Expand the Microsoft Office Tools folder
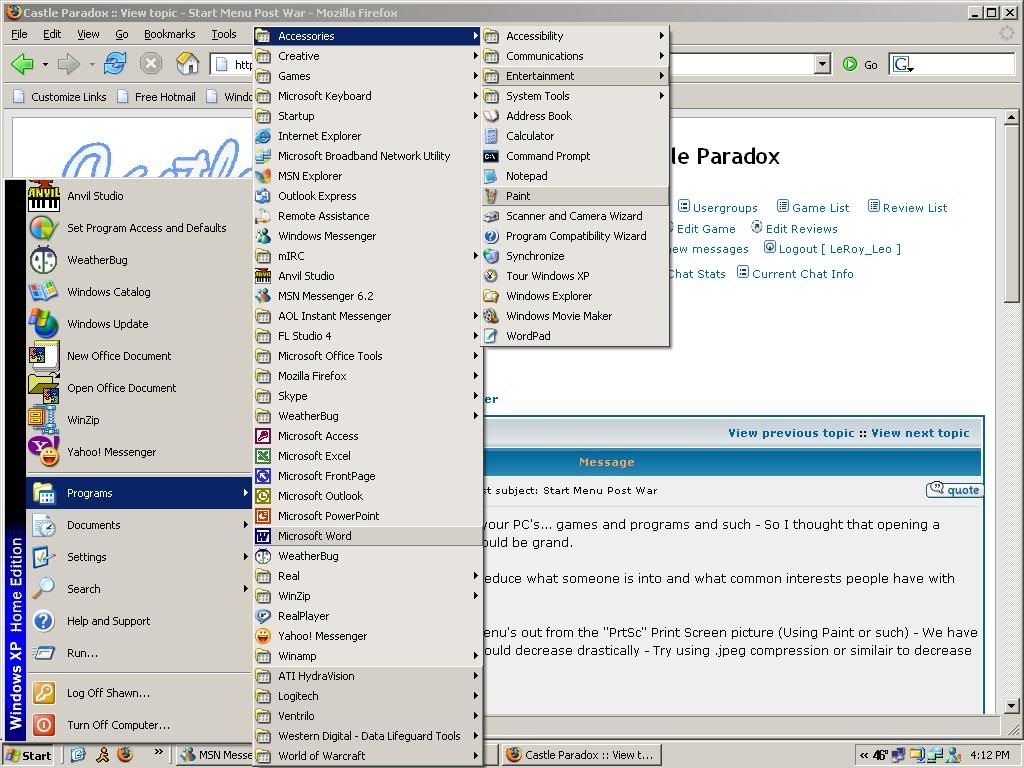 pyautogui.click(x=368, y=356)
